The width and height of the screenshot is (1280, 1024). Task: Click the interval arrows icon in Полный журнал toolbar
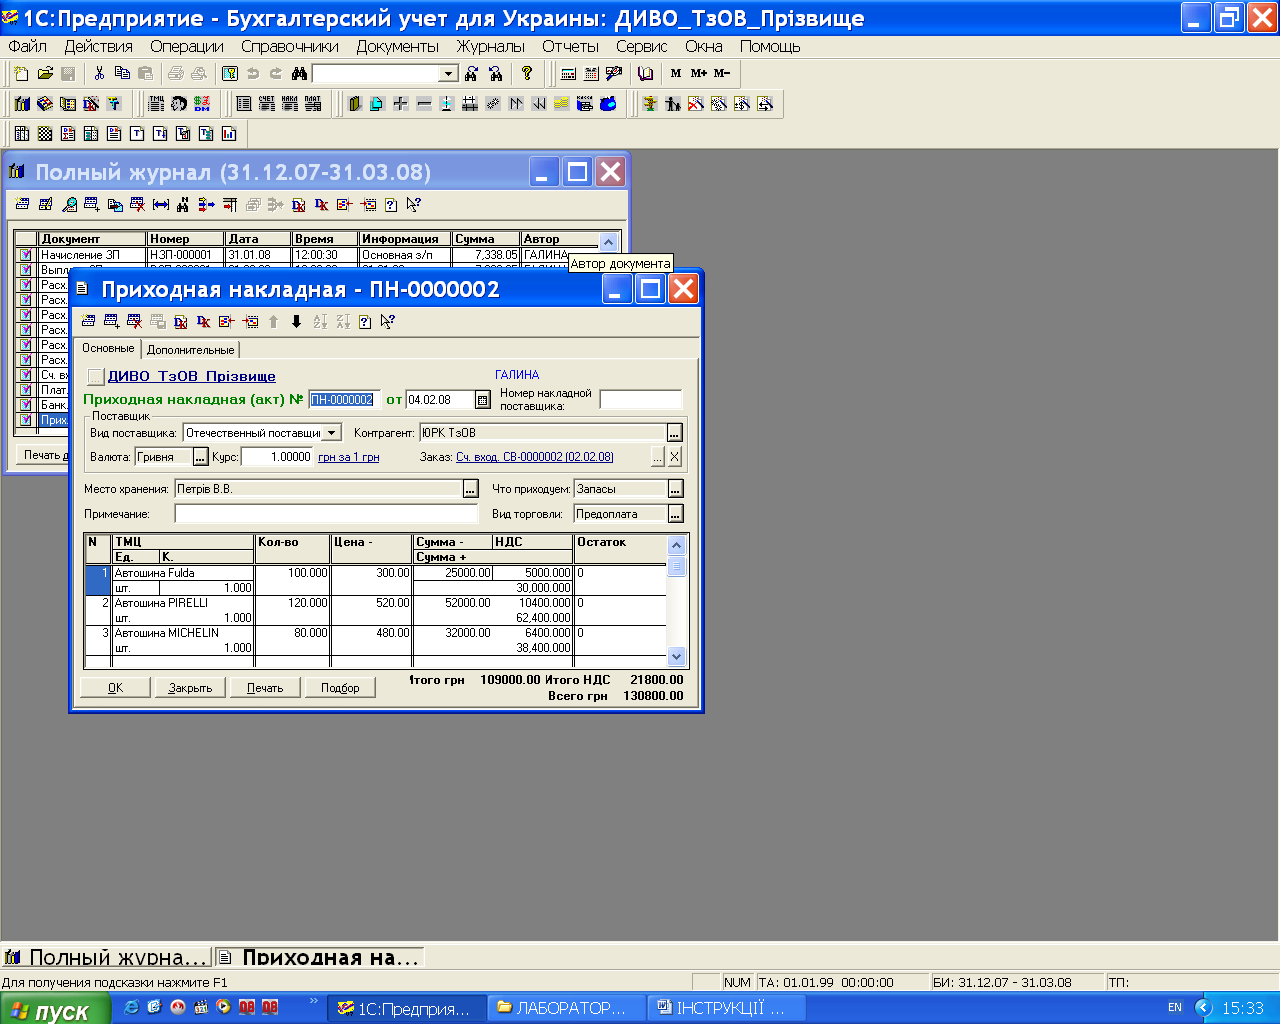[x=161, y=204]
